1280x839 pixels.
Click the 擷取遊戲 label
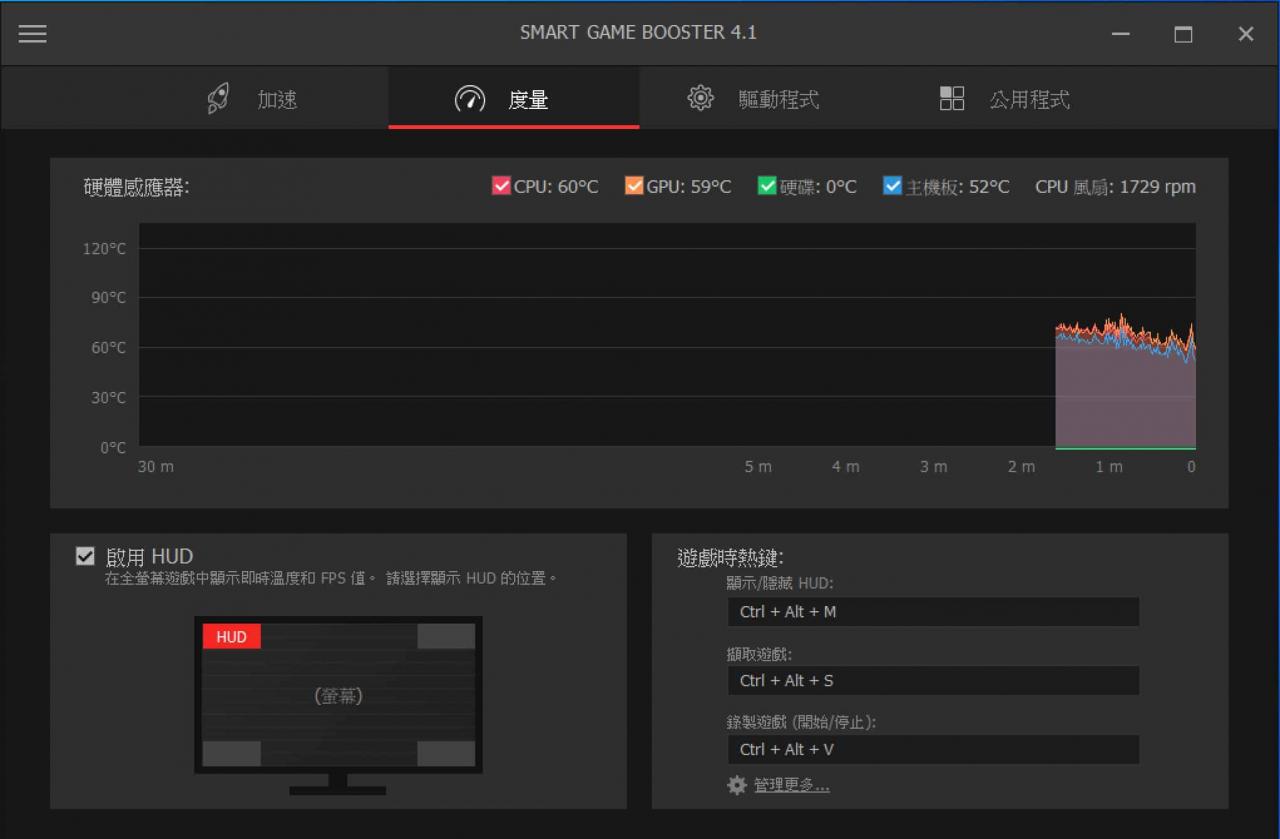pyautogui.click(x=759, y=654)
